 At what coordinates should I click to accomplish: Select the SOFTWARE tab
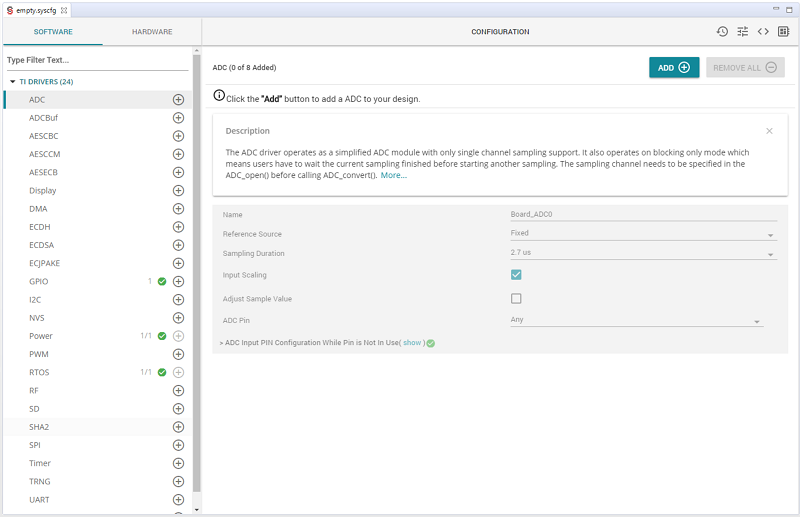53,32
